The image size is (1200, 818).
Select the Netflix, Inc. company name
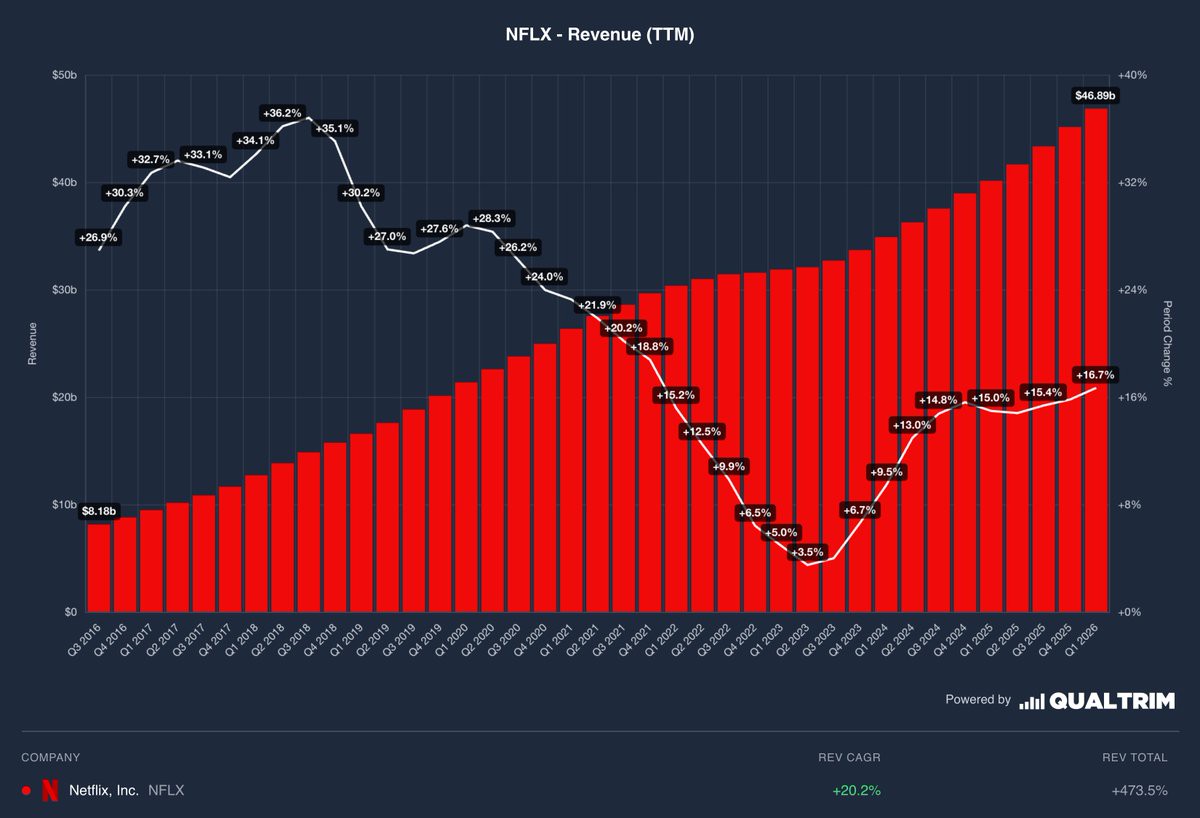tap(104, 790)
